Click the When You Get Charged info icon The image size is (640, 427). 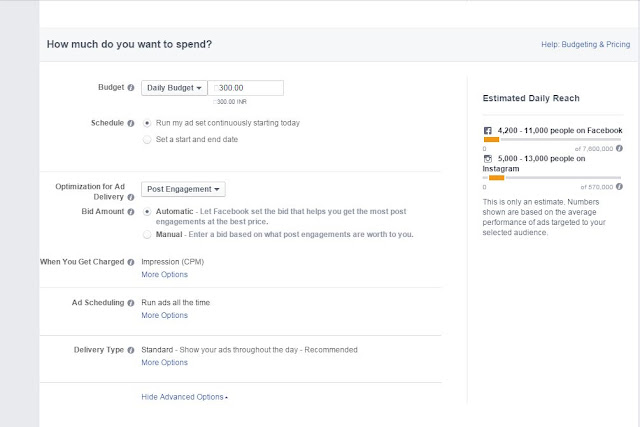coord(131,262)
